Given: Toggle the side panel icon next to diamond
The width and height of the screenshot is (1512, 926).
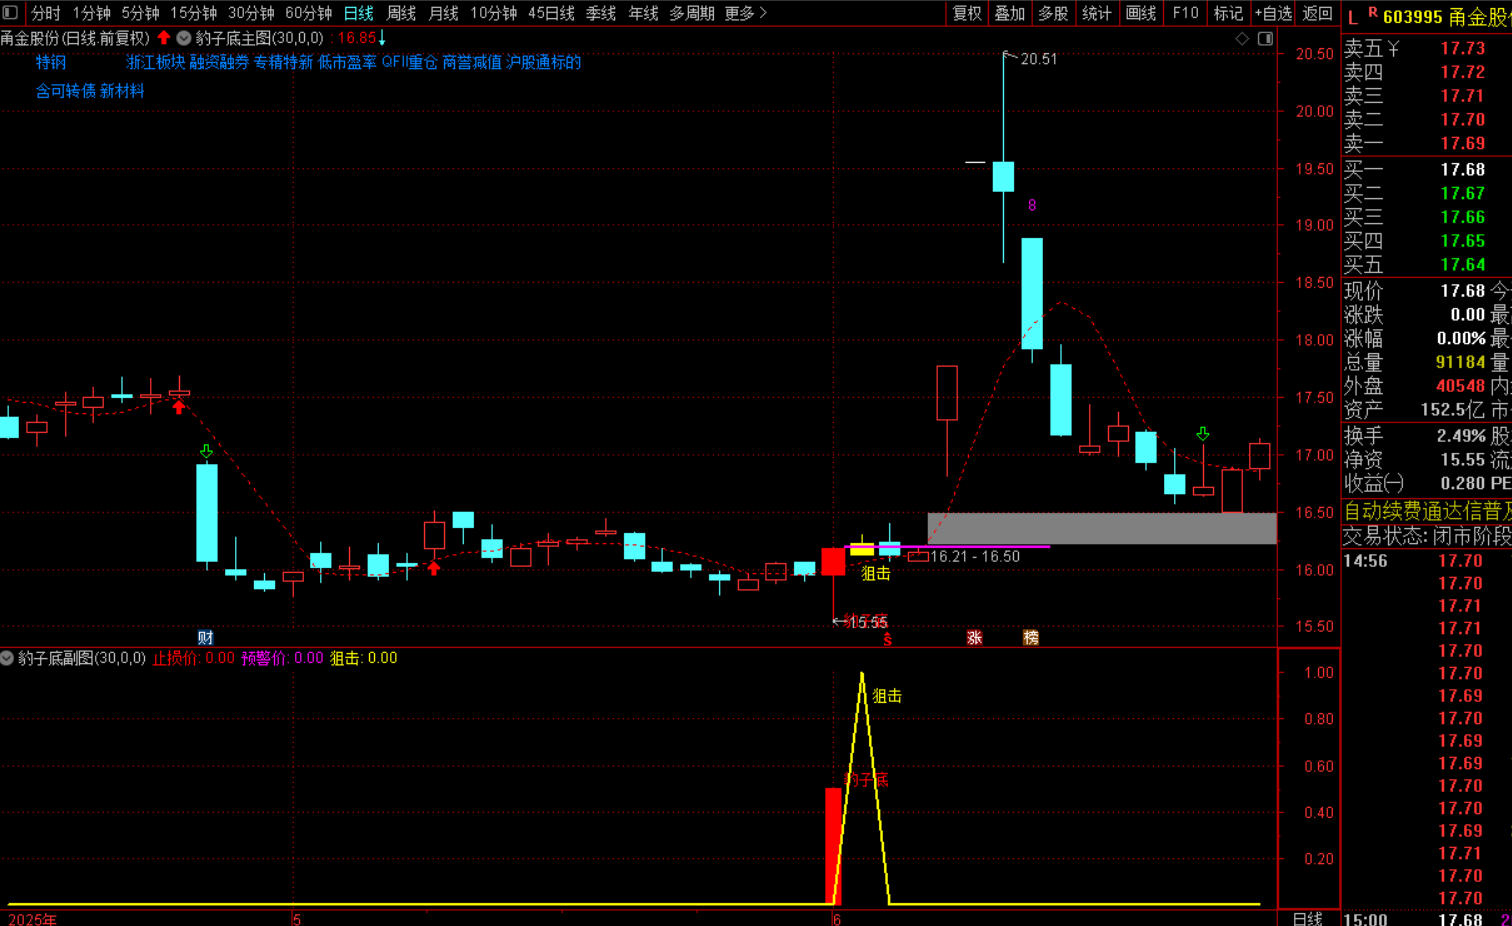Looking at the screenshot, I should [x=1265, y=39].
